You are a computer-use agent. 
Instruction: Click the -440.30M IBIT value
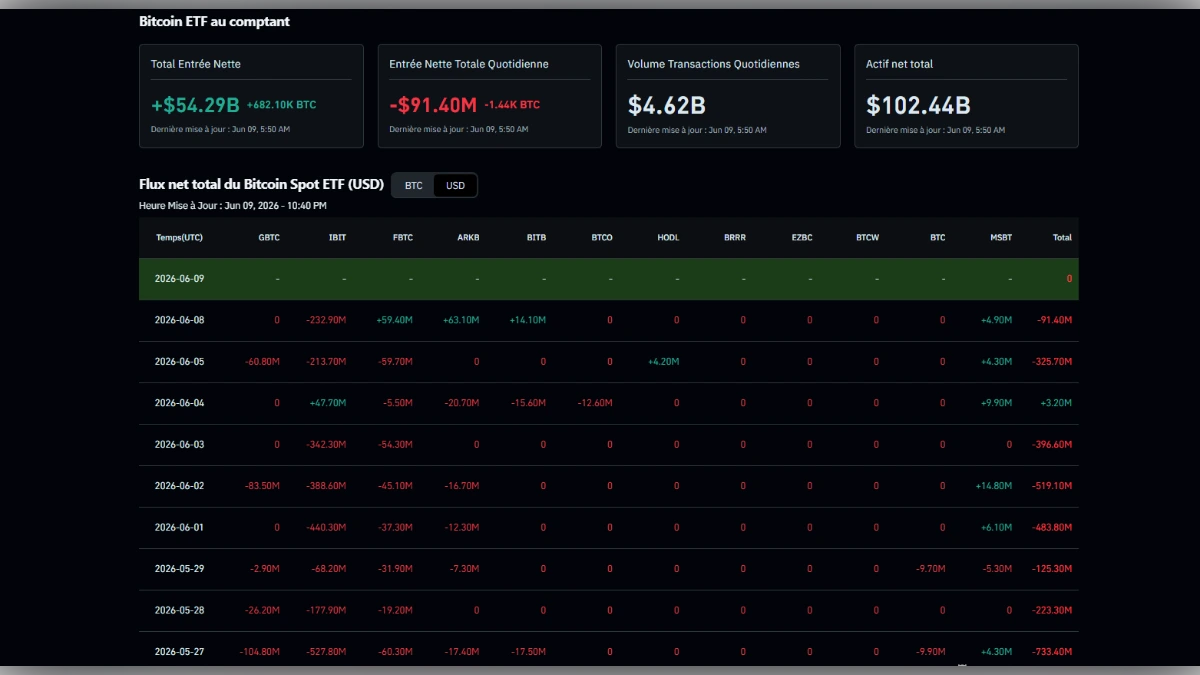point(326,527)
